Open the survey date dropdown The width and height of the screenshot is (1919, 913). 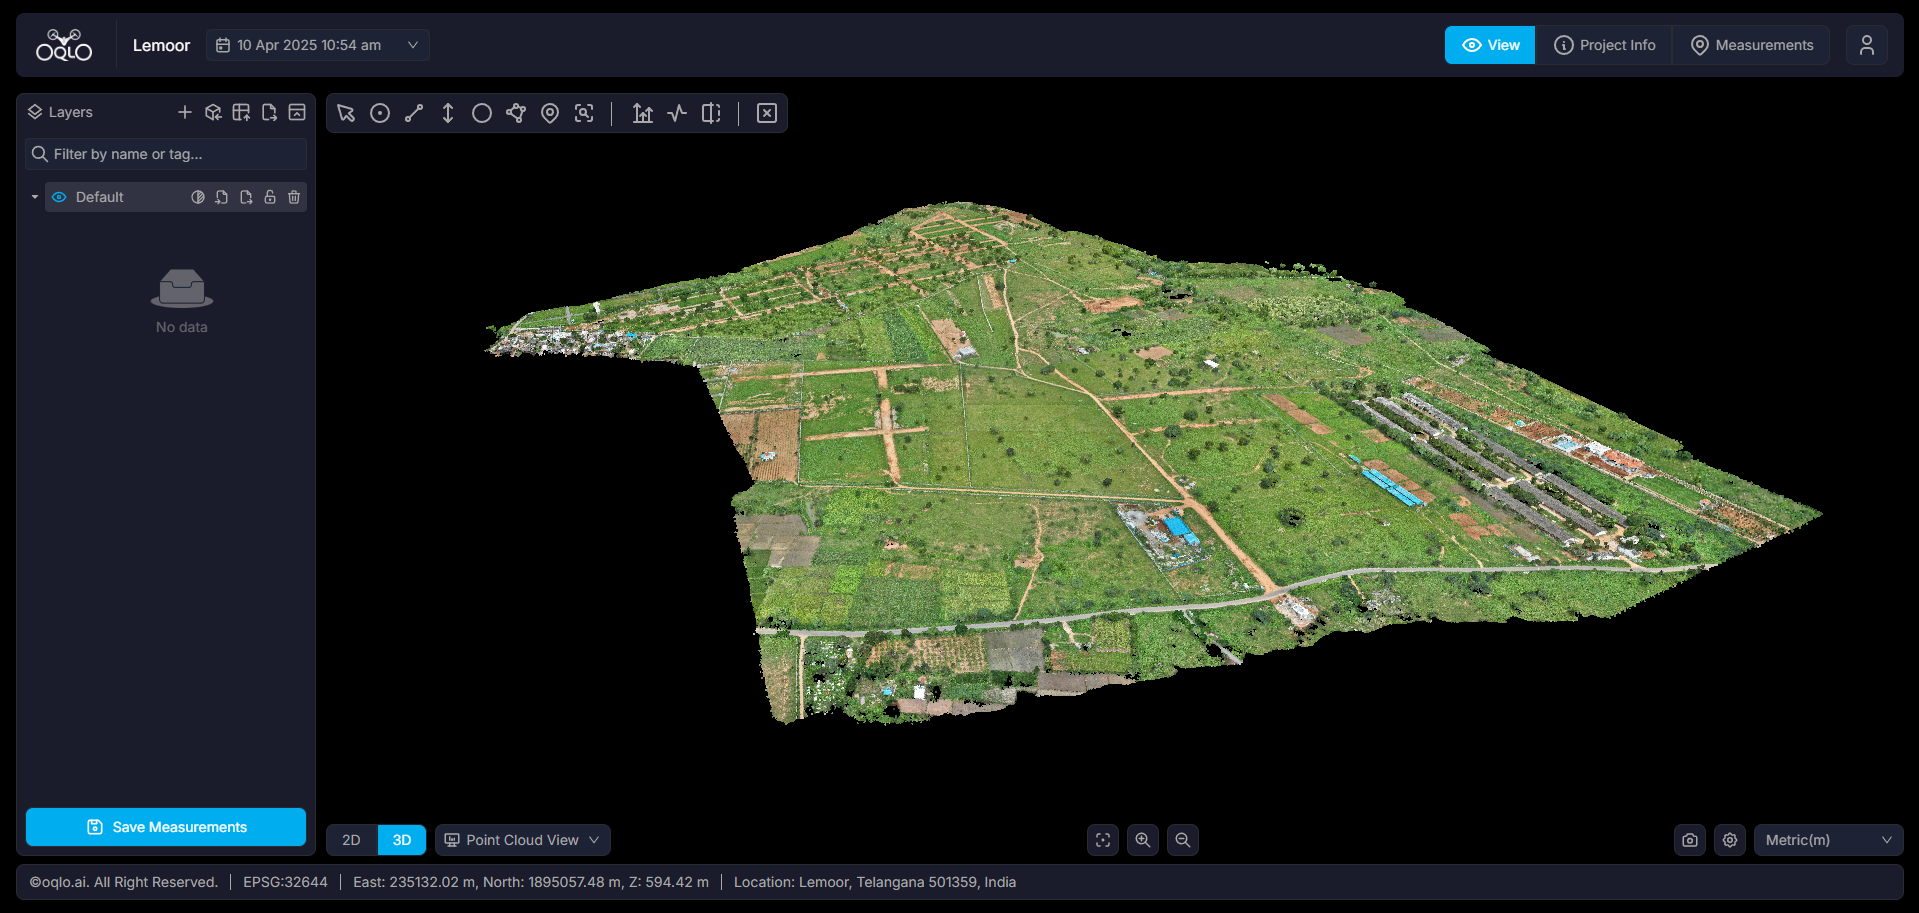click(x=318, y=45)
